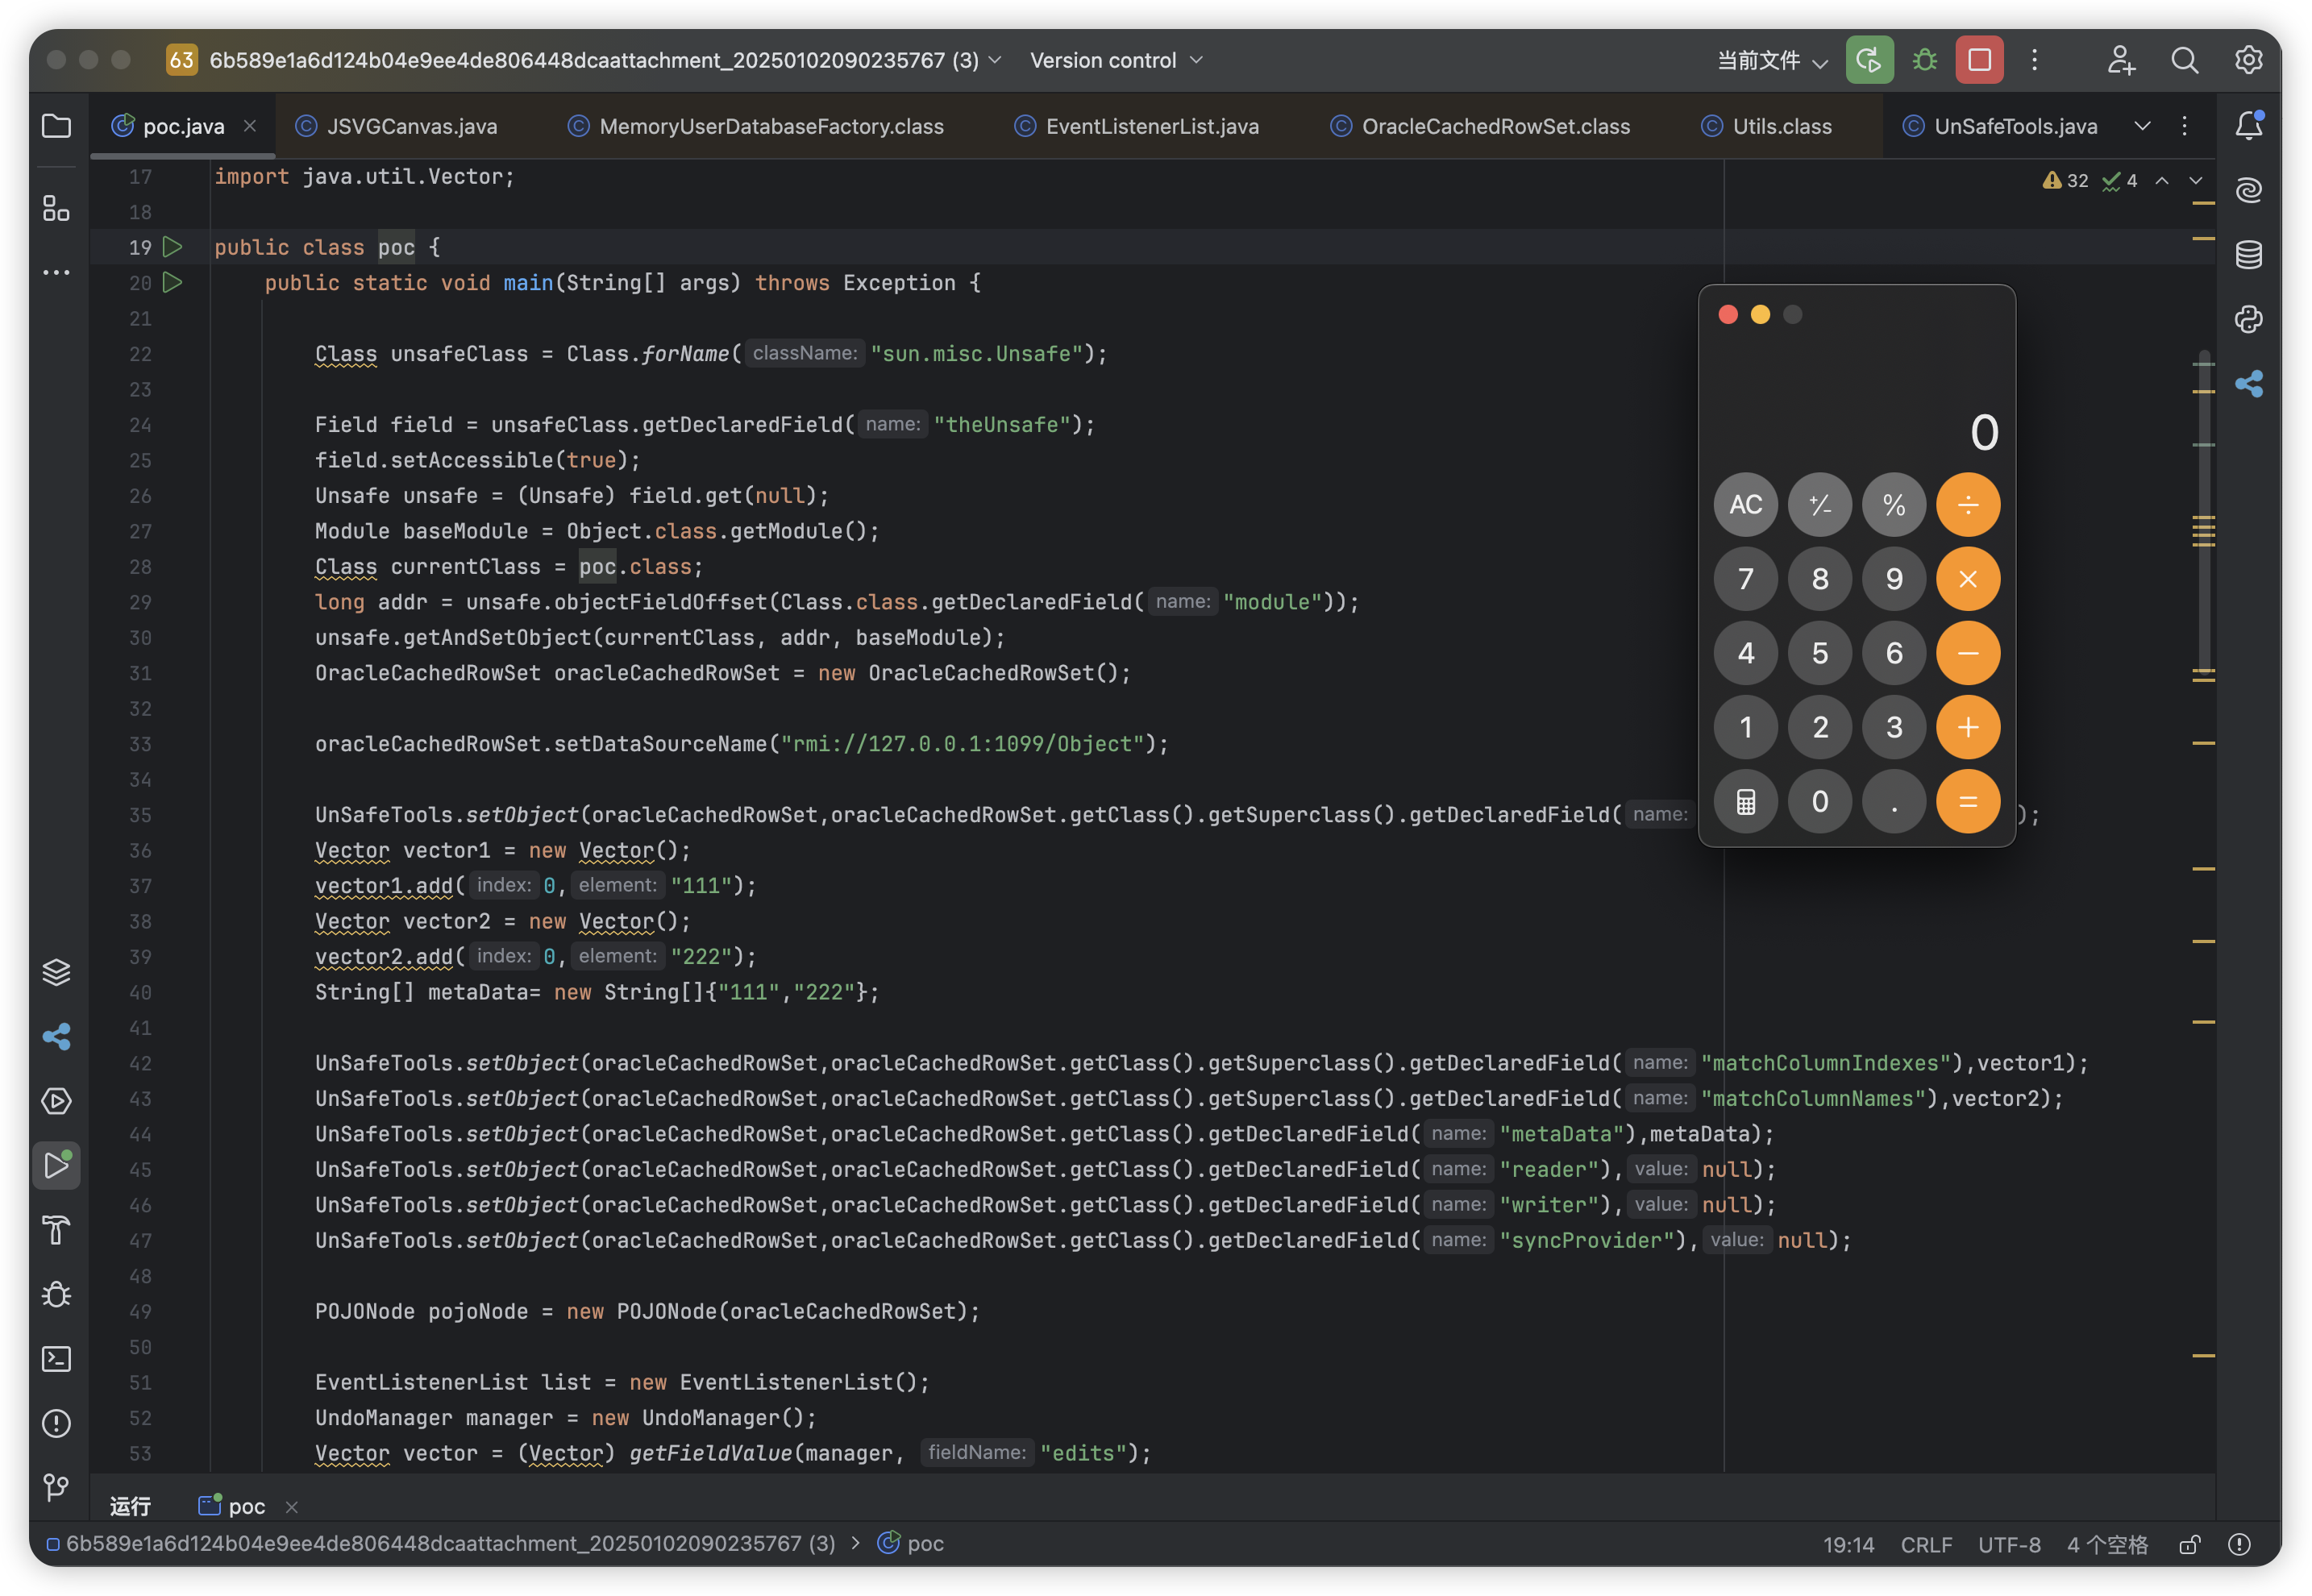Open the Run tool window icon
Screen dimensions: 2312x1596
click(x=56, y=1165)
